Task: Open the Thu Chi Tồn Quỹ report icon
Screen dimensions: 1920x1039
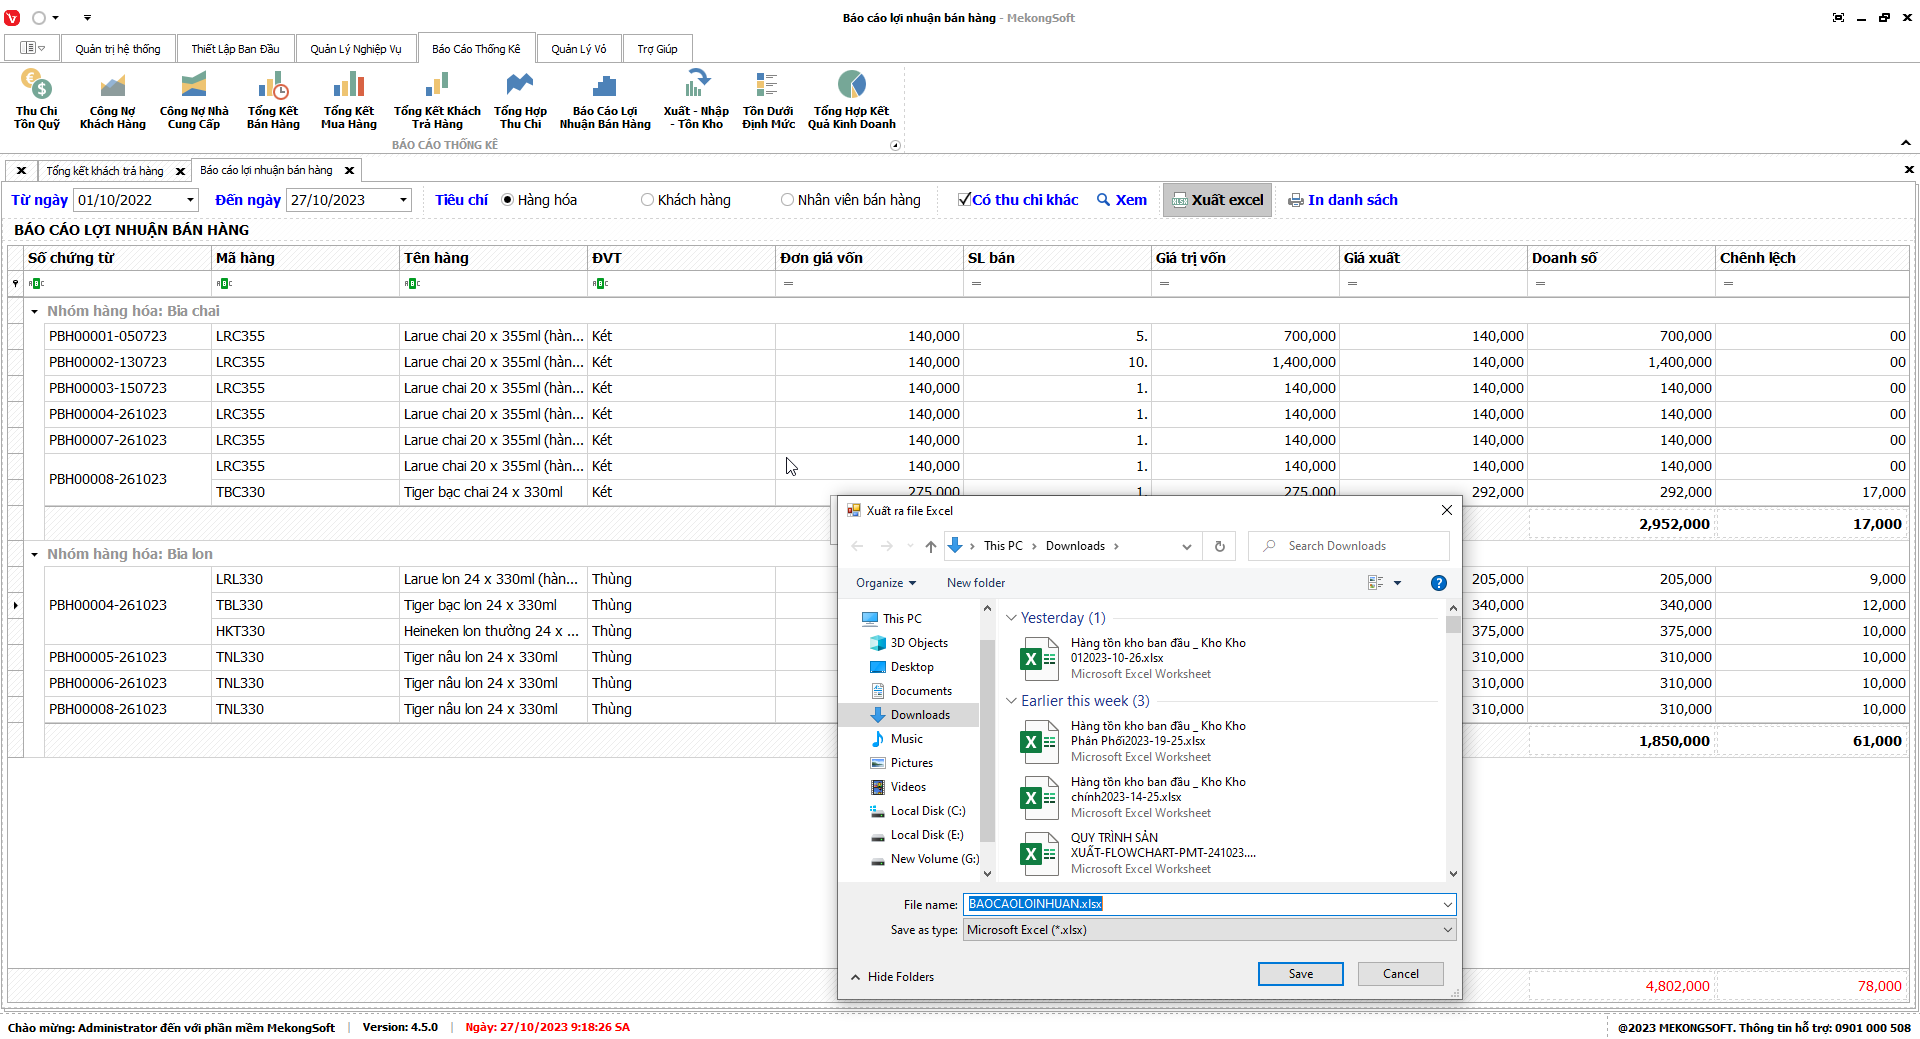Action: [x=37, y=86]
